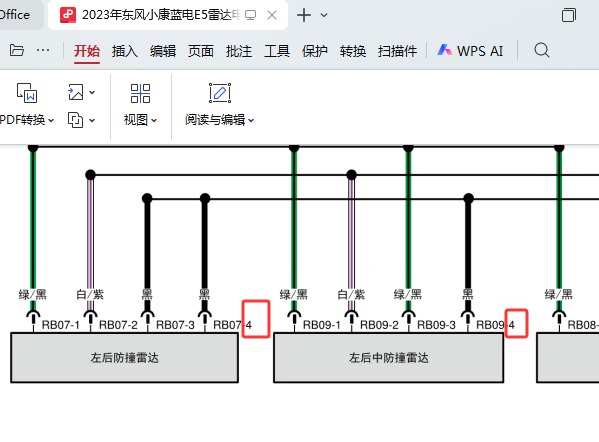Select the 开始 ribbon tab

click(x=87, y=51)
